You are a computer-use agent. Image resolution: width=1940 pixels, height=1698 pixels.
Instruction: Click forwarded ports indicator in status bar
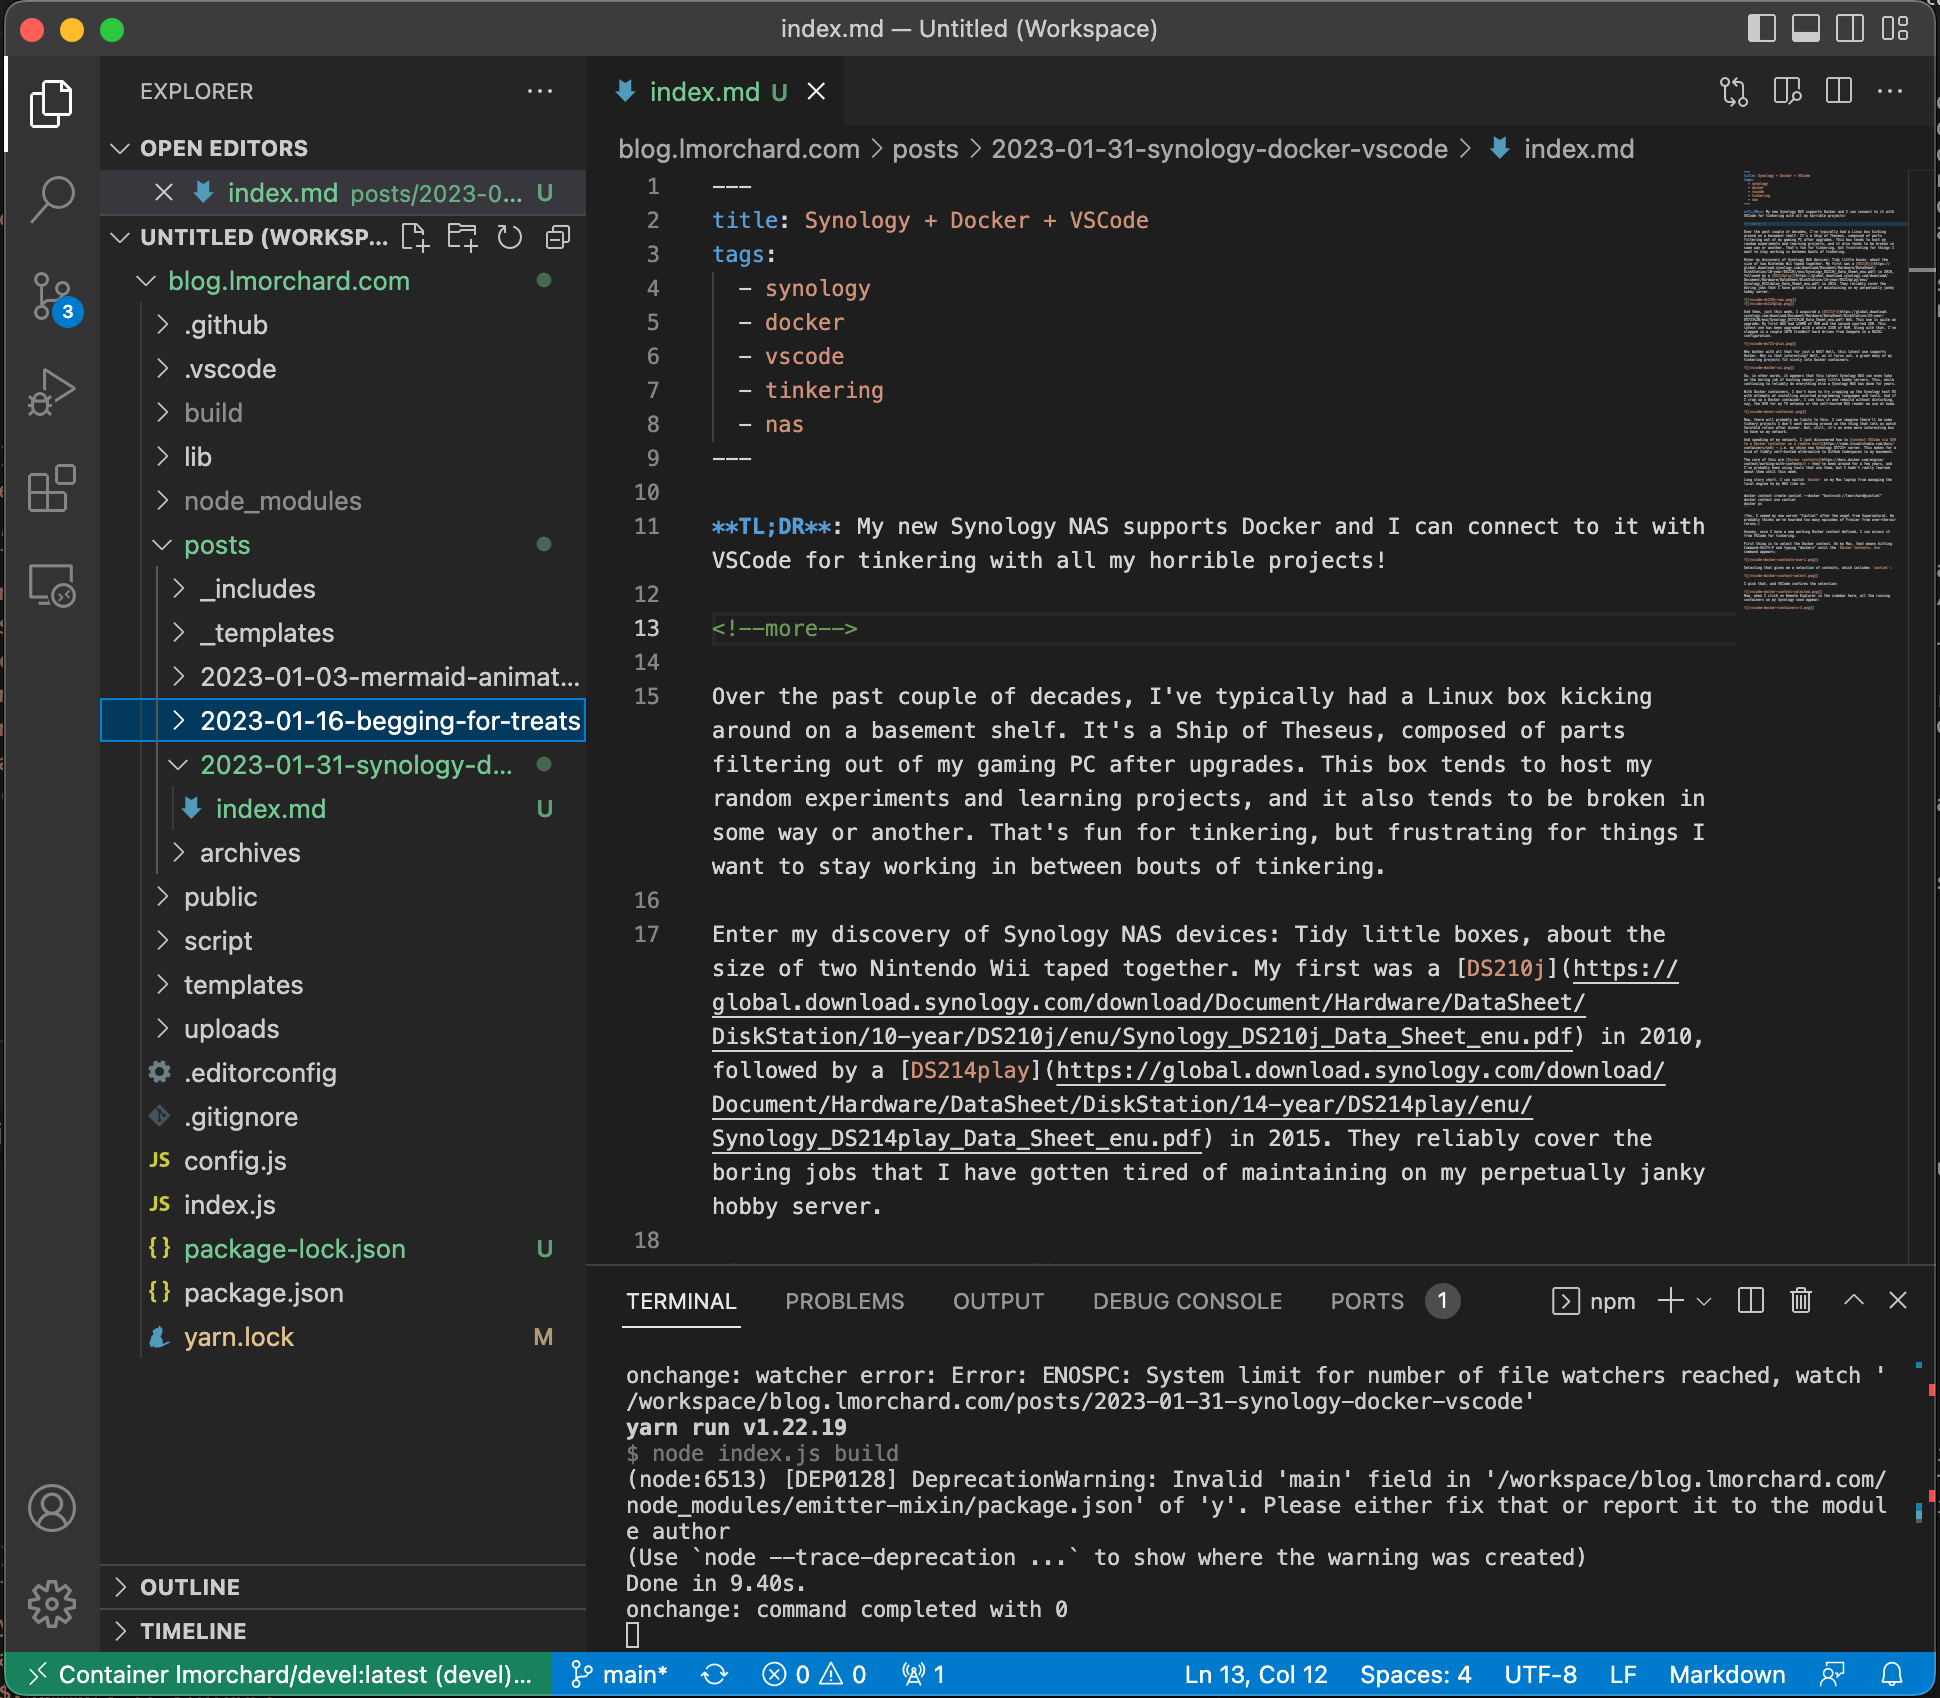tap(923, 1675)
